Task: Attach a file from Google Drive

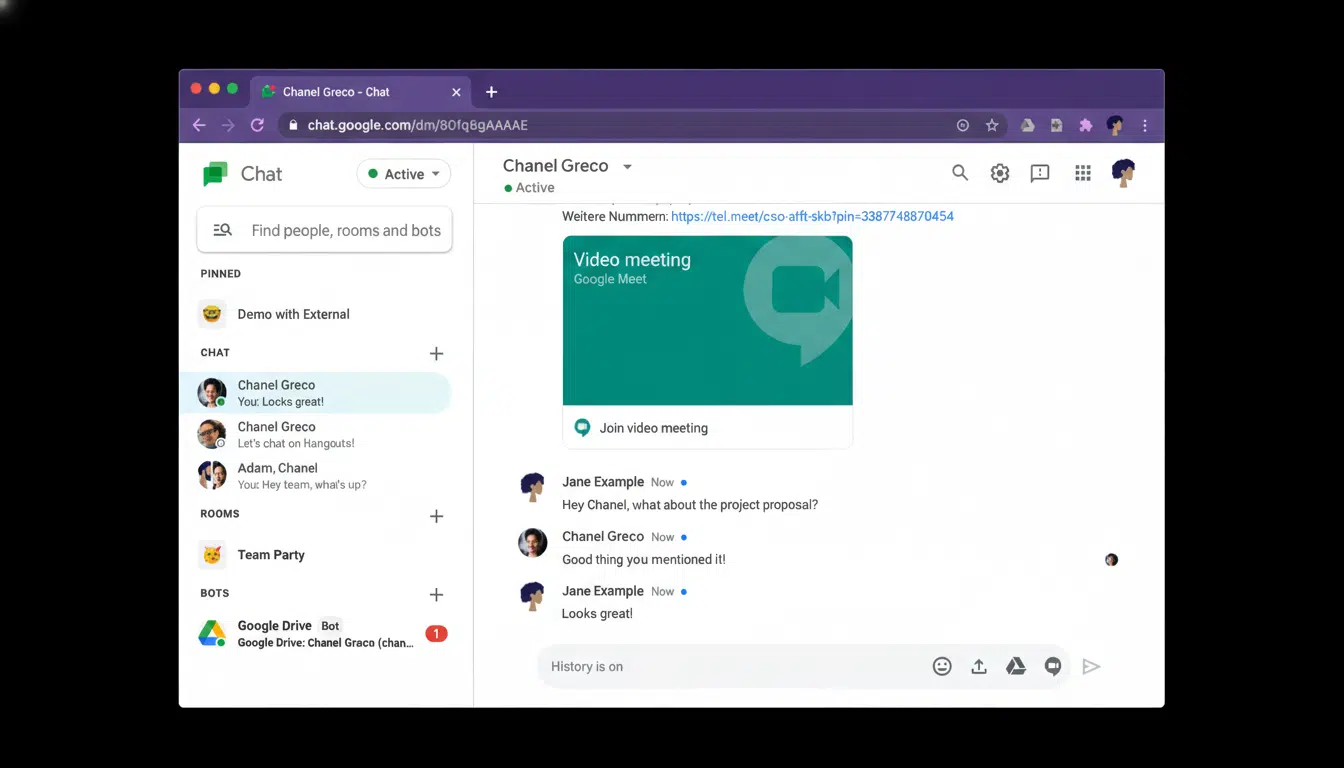Action: (x=1015, y=666)
